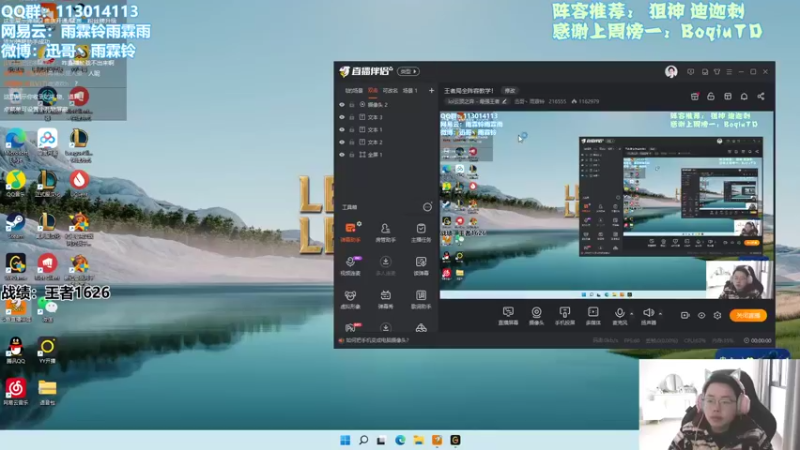Select 腾讯QQ desktop shortcut

click(15, 350)
